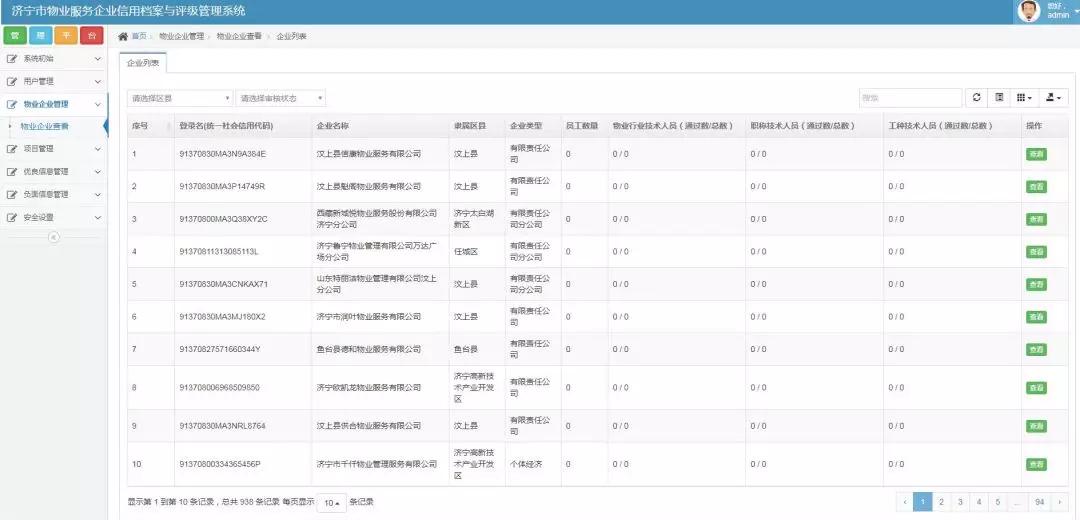Image resolution: width=1080 pixels, height=520 pixels.
Task: Collapse the sidebar with the double-arrow icon
Action: (54, 237)
